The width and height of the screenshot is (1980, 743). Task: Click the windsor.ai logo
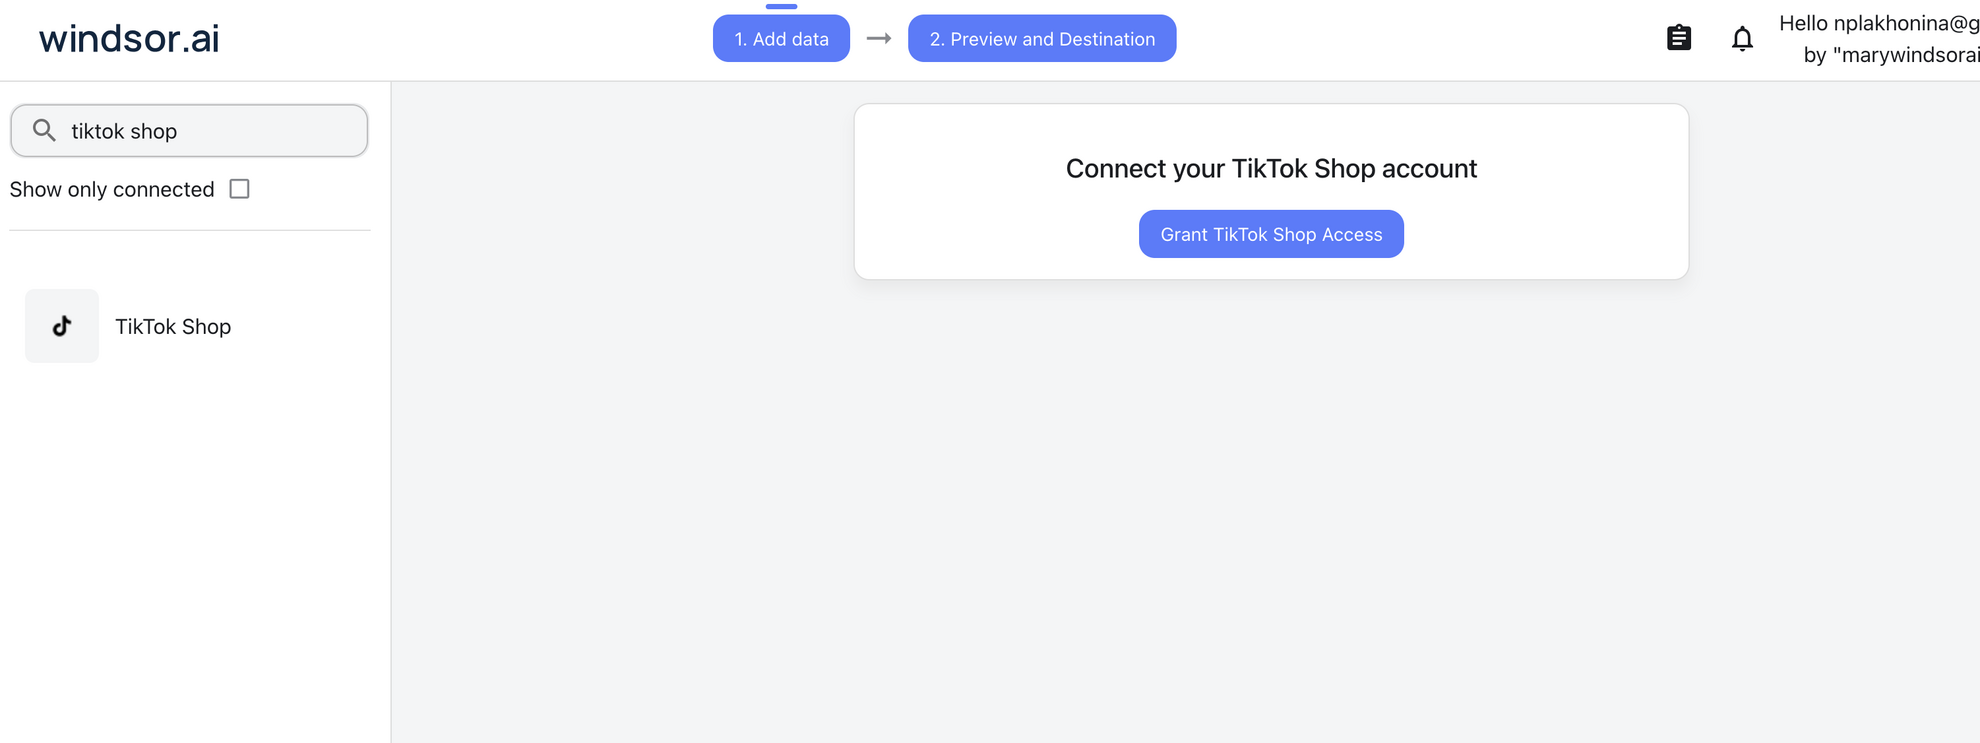(x=129, y=38)
